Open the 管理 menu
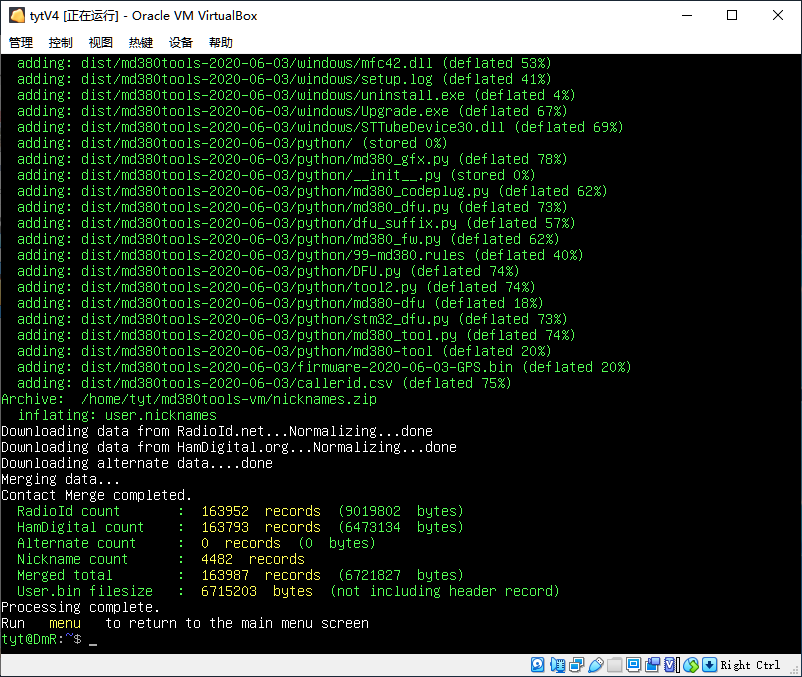This screenshot has width=802, height=677. (x=21, y=43)
